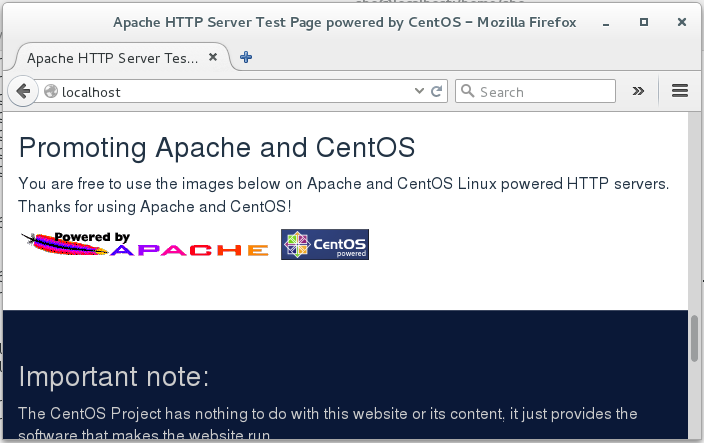Minimize the Firefox window
Screen dimensions: 704x443
point(606,22)
